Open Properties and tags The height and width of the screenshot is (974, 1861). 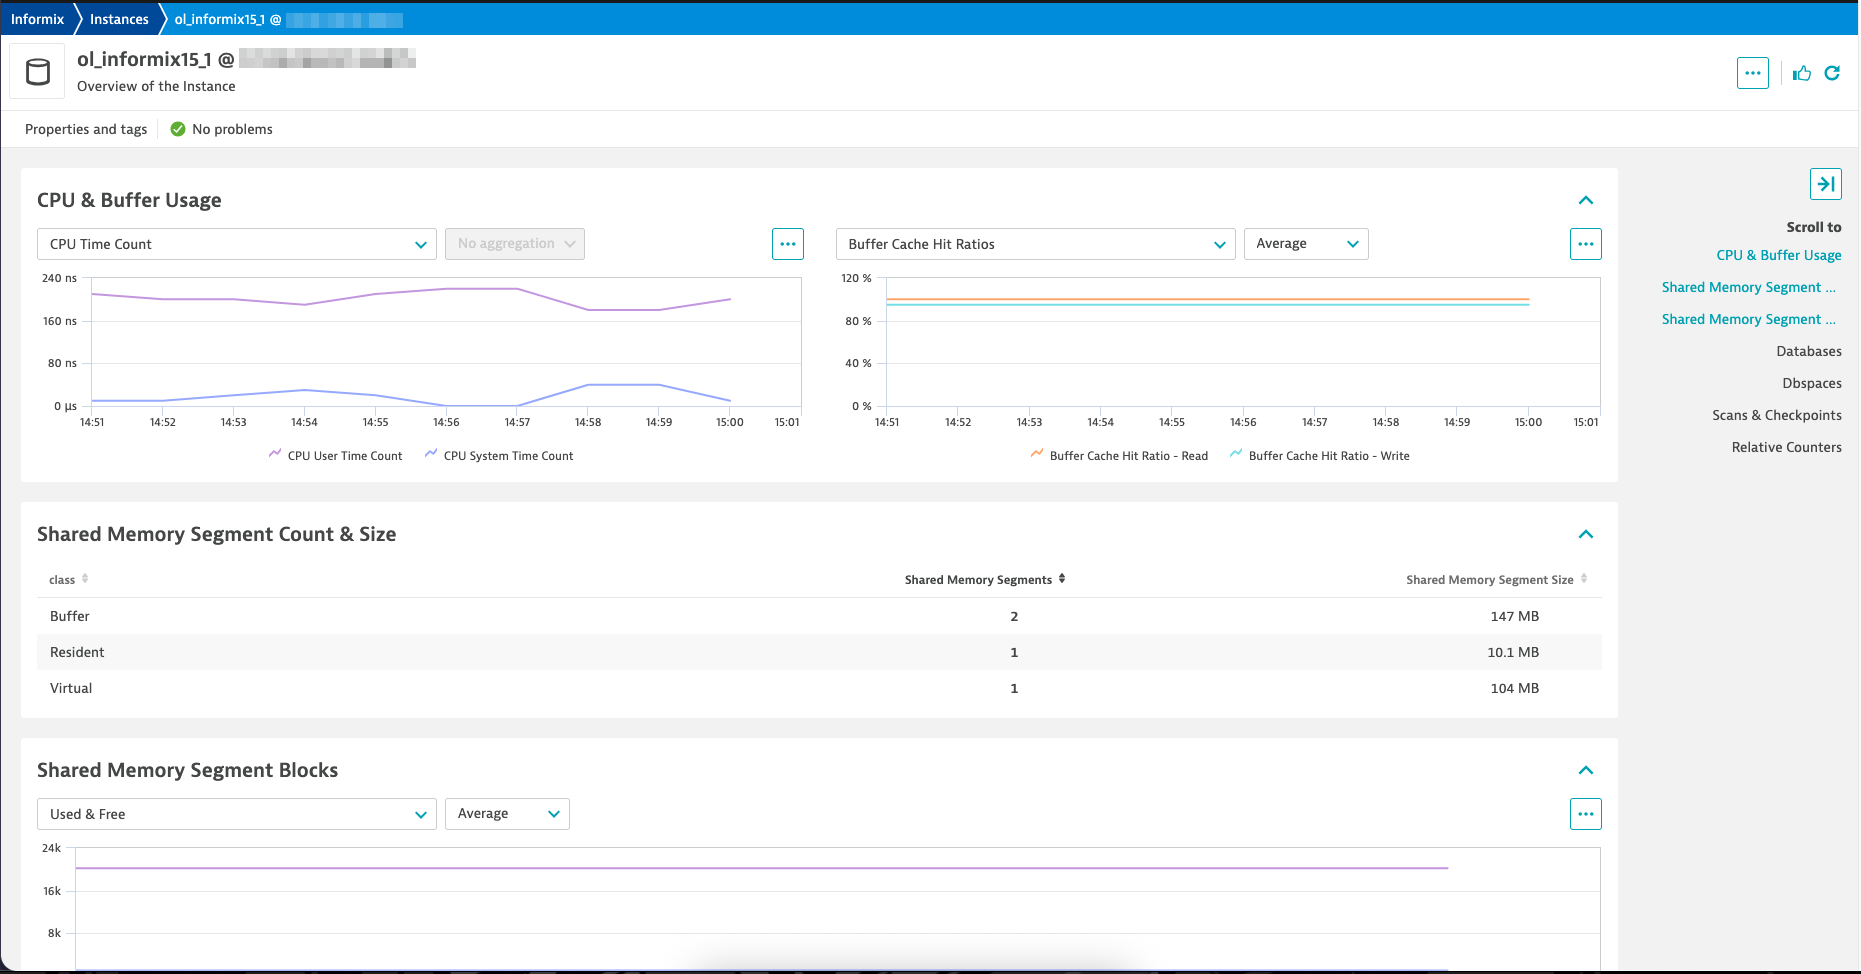coord(86,129)
